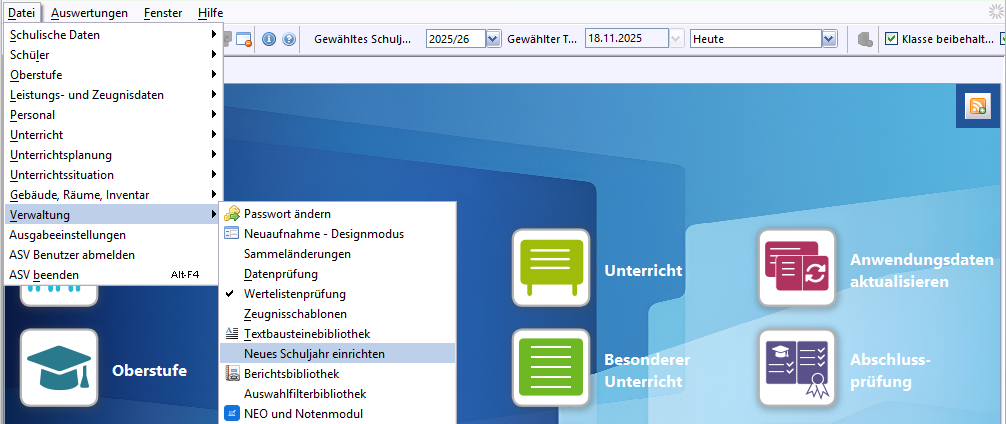Screen dimensions: 1006x424
Task: Click the orange RSS feed icon
Action: (976, 108)
